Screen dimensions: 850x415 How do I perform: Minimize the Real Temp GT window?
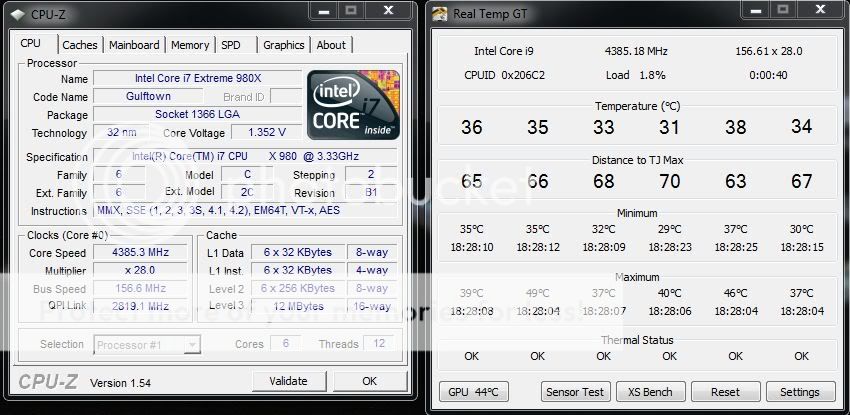[x=758, y=10]
